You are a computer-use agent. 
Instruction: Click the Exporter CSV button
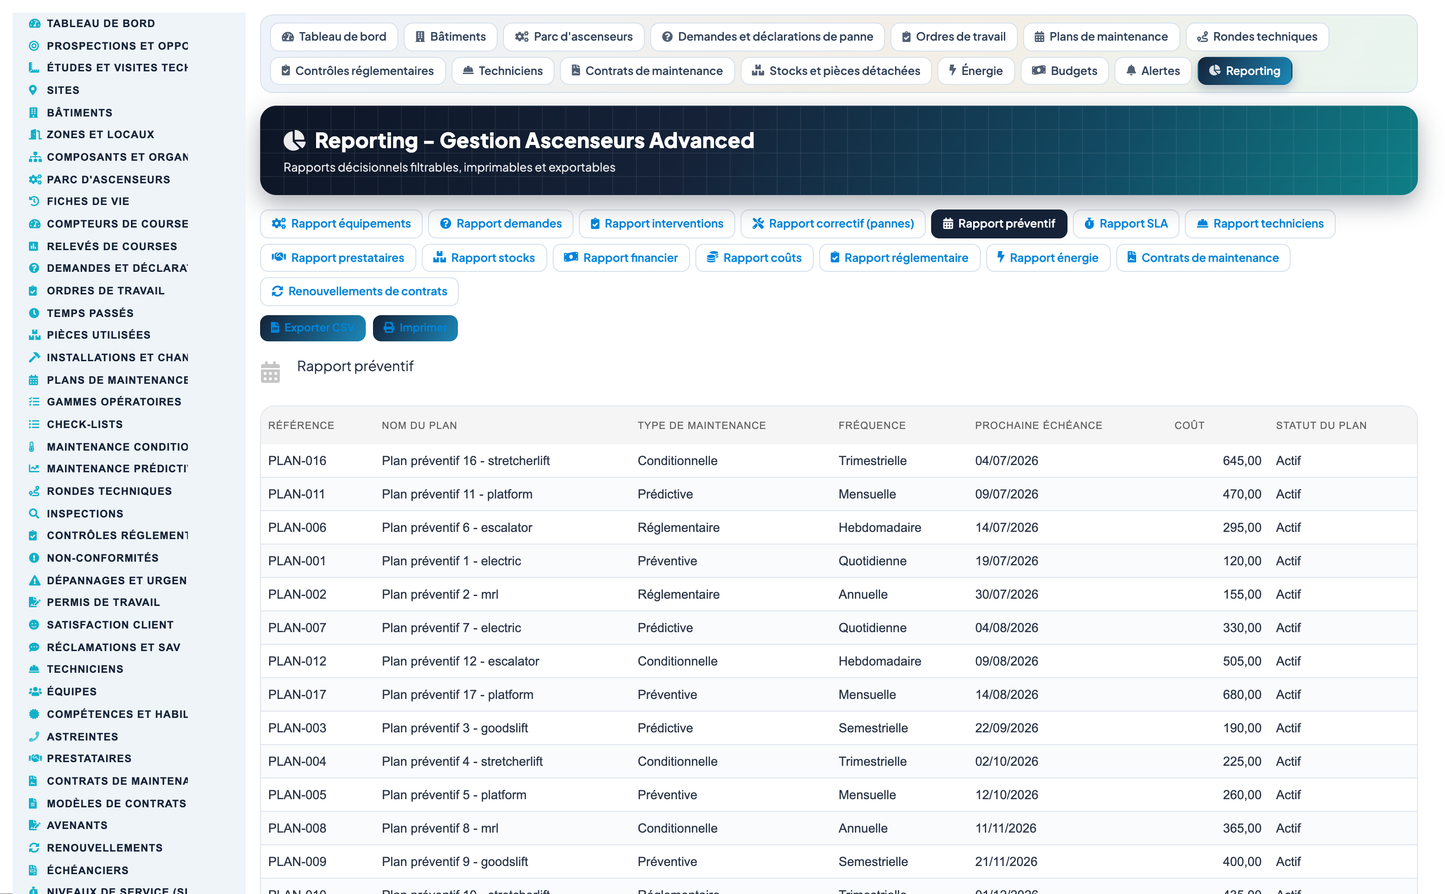[x=313, y=328]
